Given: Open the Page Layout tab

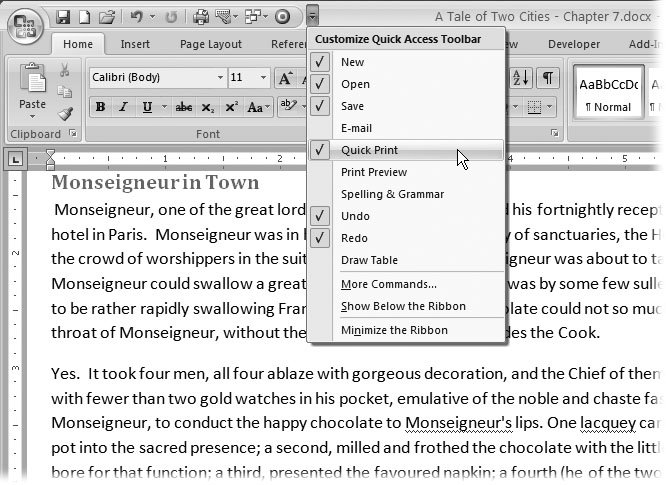Looking at the screenshot, I should coord(210,44).
